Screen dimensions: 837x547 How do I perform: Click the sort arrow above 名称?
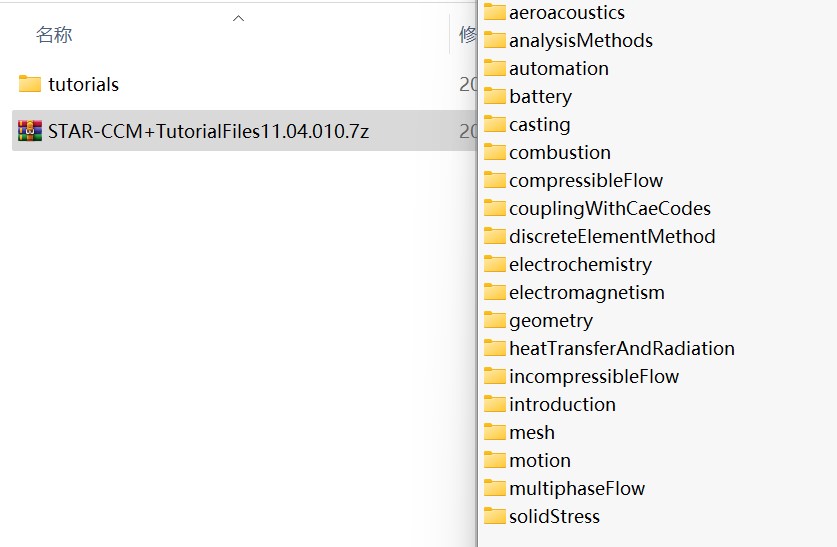(x=238, y=18)
